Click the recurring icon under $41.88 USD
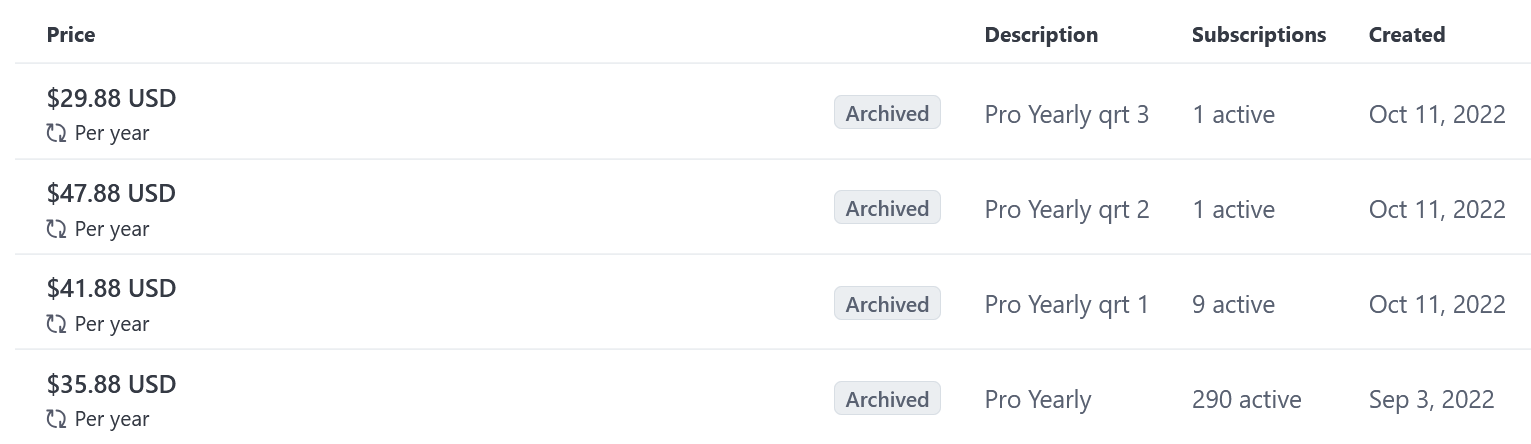Image resolution: width=1531 pixels, height=444 pixels. (56, 324)
